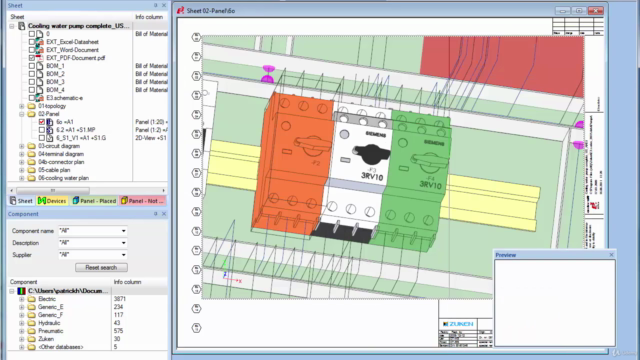Viewport: 640px width, 360px height.
Task: Click the 01-topology folder icon
Action: click(31, 106)
